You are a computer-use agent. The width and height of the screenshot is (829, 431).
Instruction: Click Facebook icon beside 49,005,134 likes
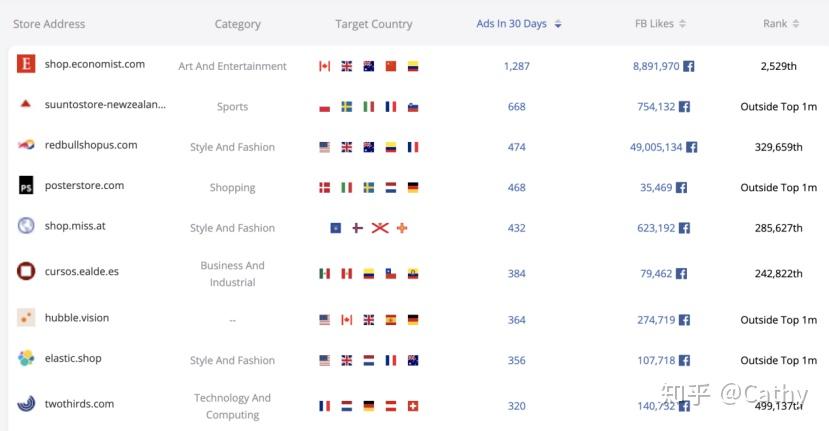pyautogui.click(x=692, y=147)
